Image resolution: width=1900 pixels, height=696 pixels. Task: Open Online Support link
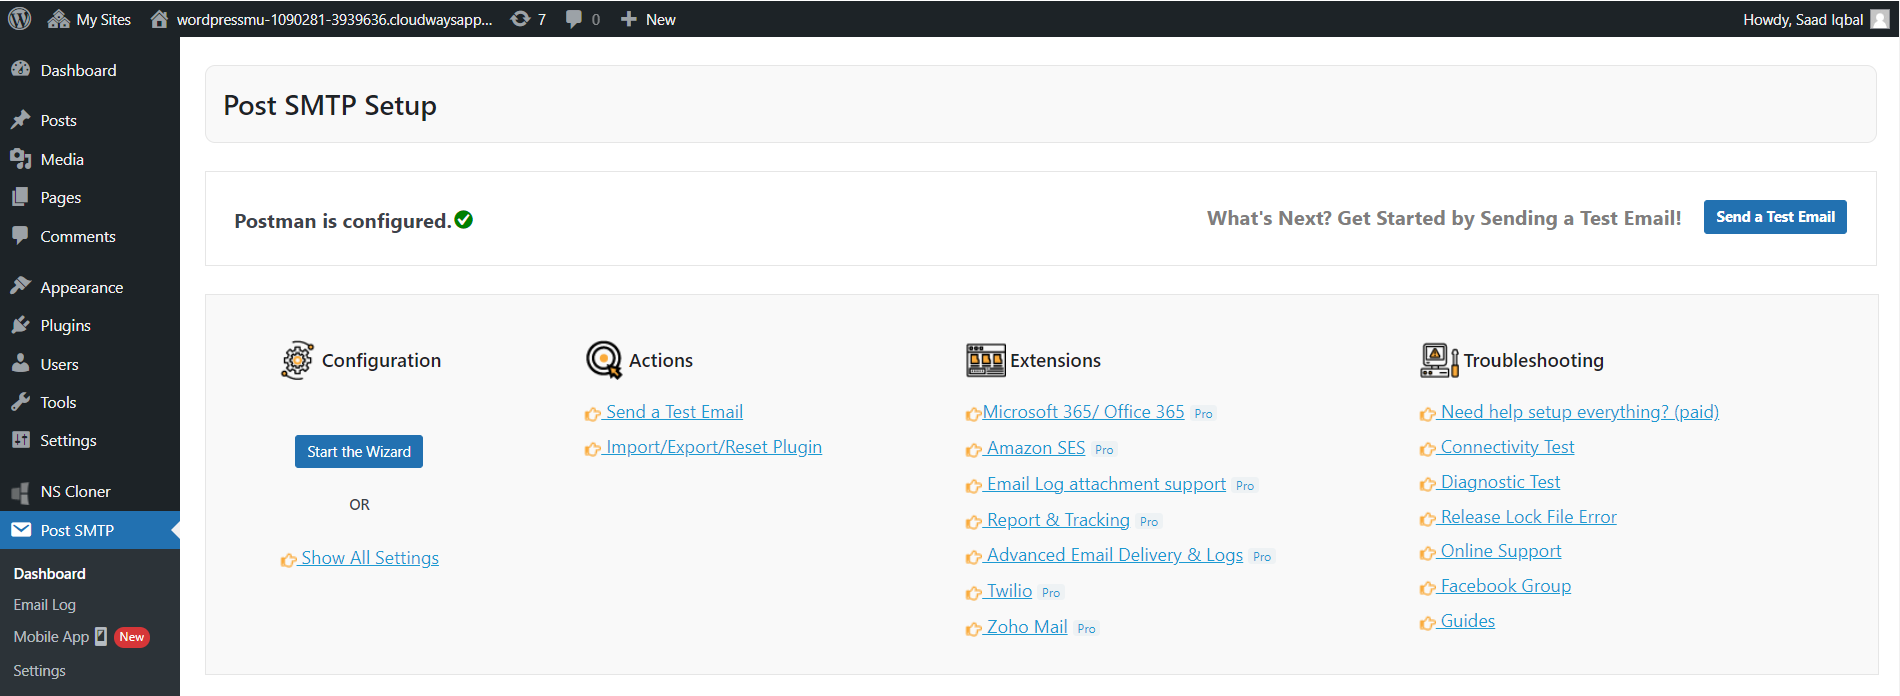pos(1500,551)
